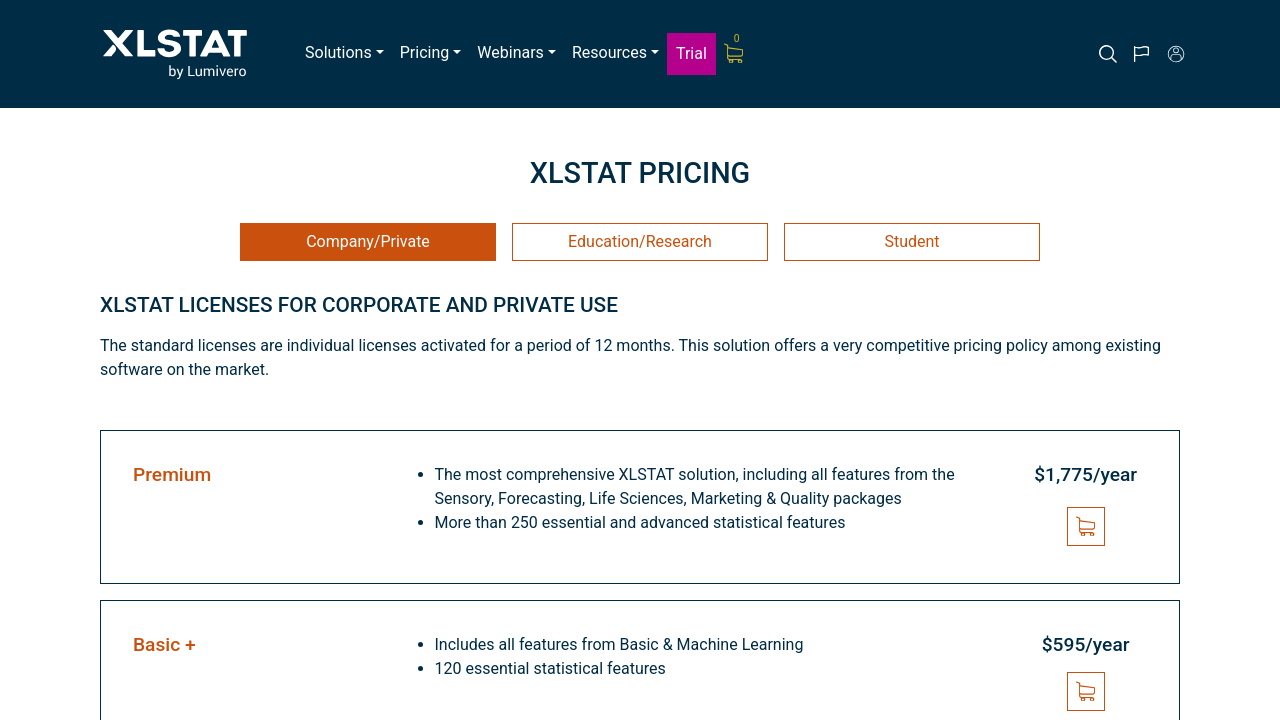The width and height of the screenshot is (1280, 720).
Task: Click the search magnifier icon
Action: coord(1108,54)
